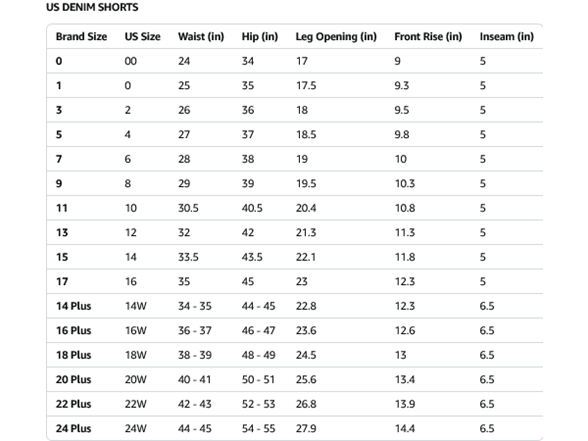Click the Brand Size column header
The height and width of the screenshot is (441, 588).
tap(81, 37)
